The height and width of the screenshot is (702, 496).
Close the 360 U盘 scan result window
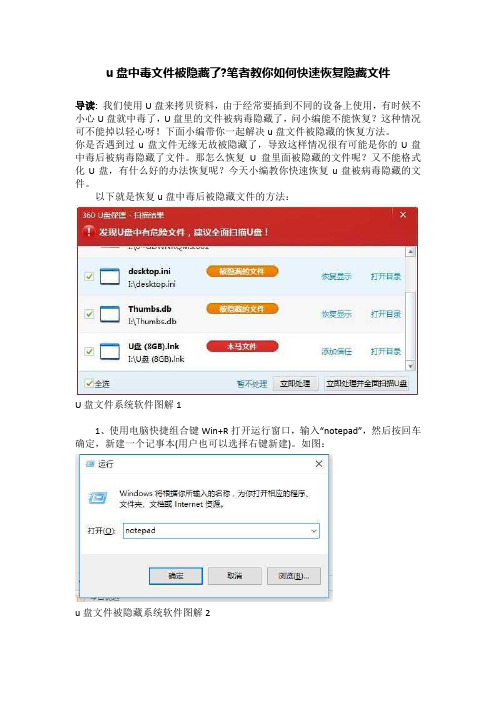[402, 215]
